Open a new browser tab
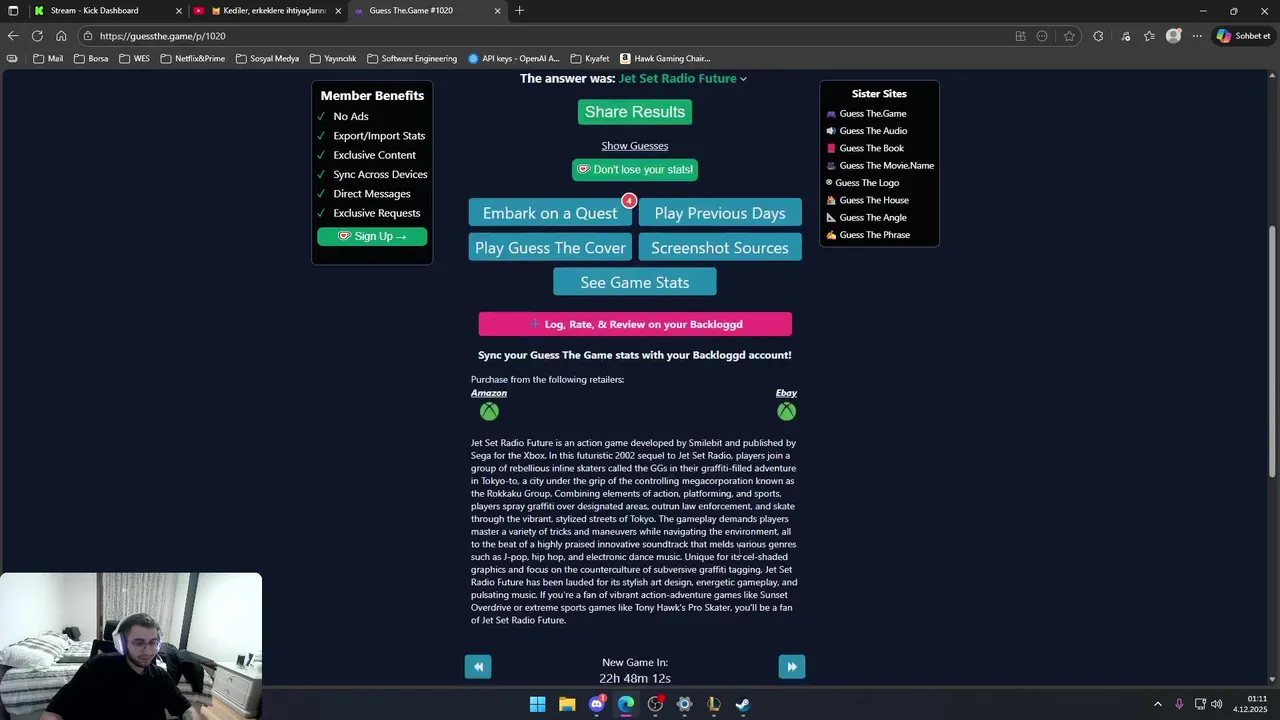 519,11
